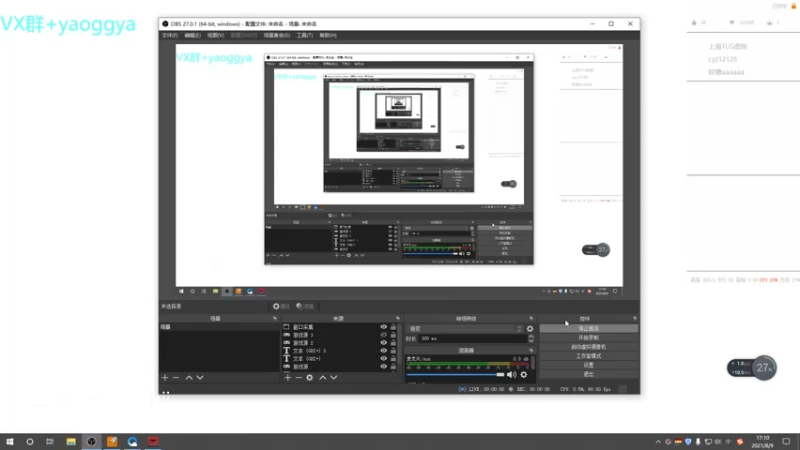The image size is (800, 450).
Task: Move source down in sources list
Action: coord(334,378)
